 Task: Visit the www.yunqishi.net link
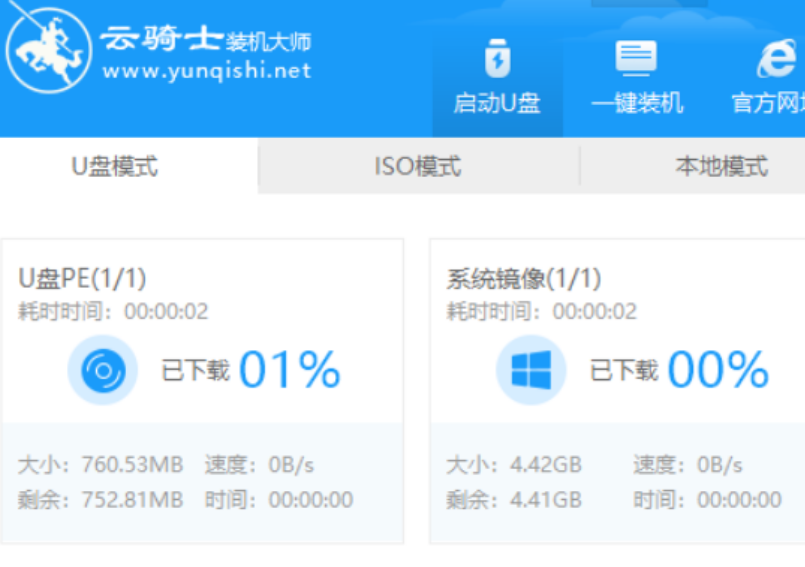click(x=207, y=71)
